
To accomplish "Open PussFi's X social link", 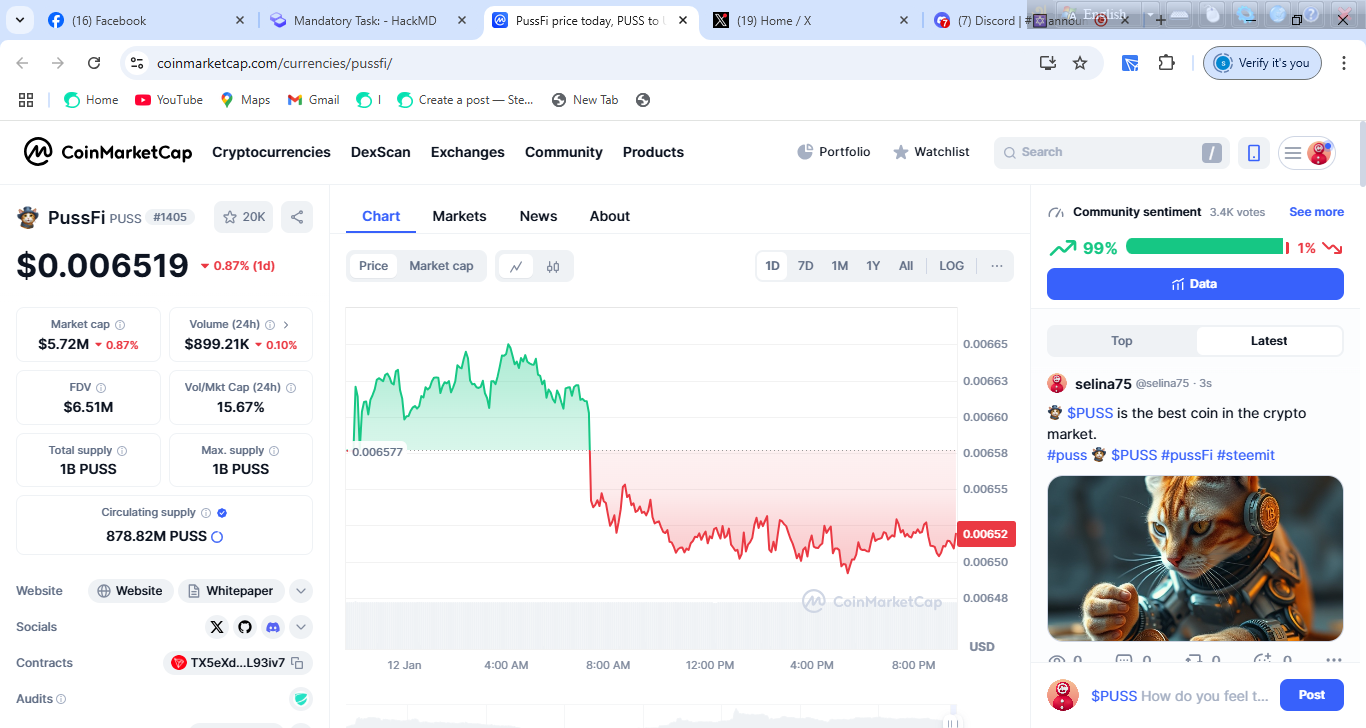I will [217, 627].
